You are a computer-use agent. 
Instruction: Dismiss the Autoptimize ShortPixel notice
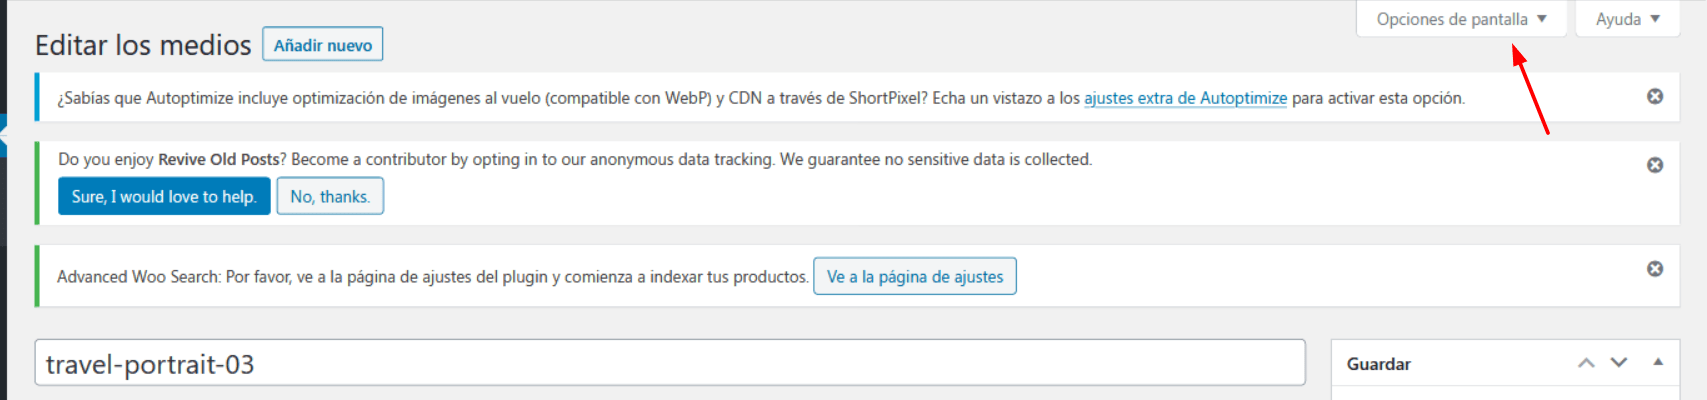[1655, 96]
